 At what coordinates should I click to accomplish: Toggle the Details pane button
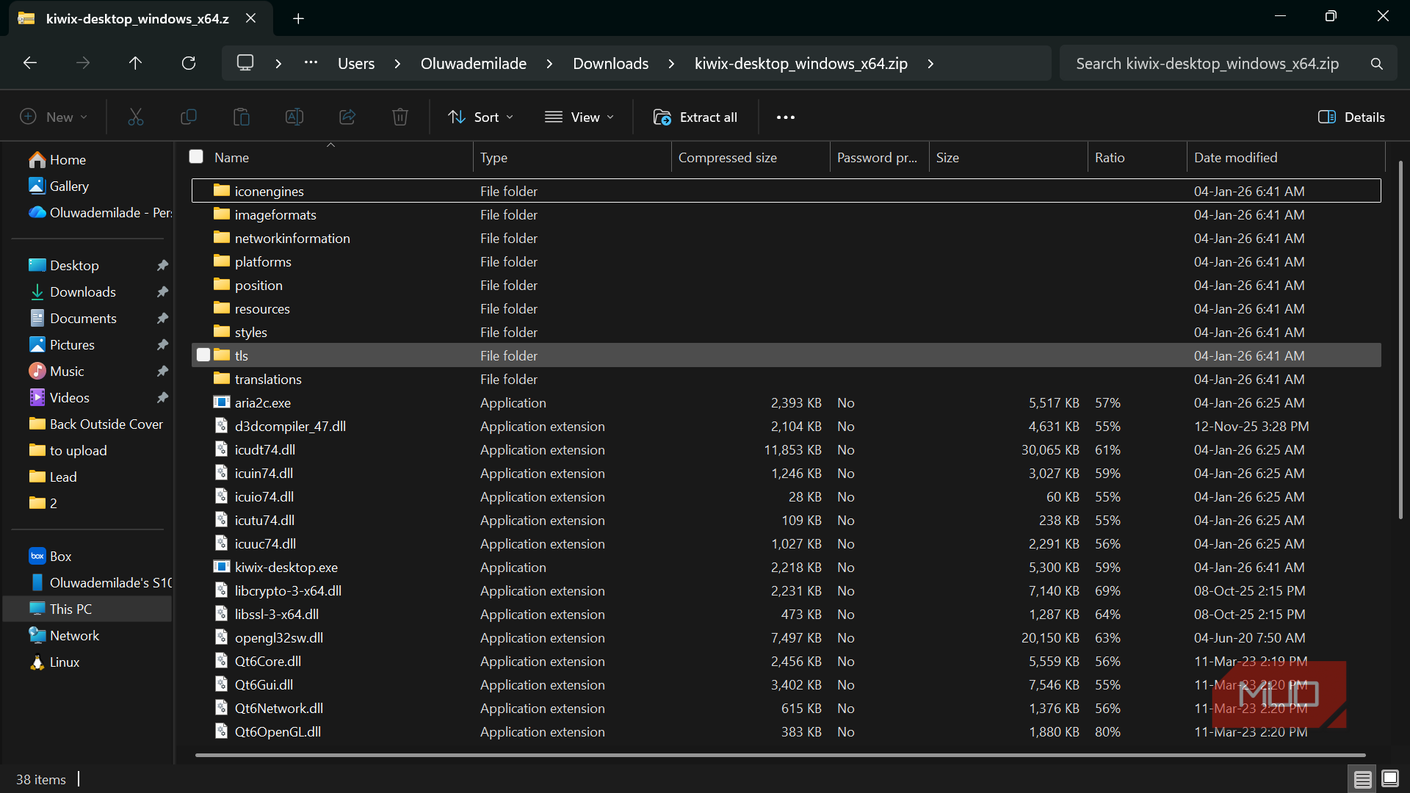click(1351, 117)
